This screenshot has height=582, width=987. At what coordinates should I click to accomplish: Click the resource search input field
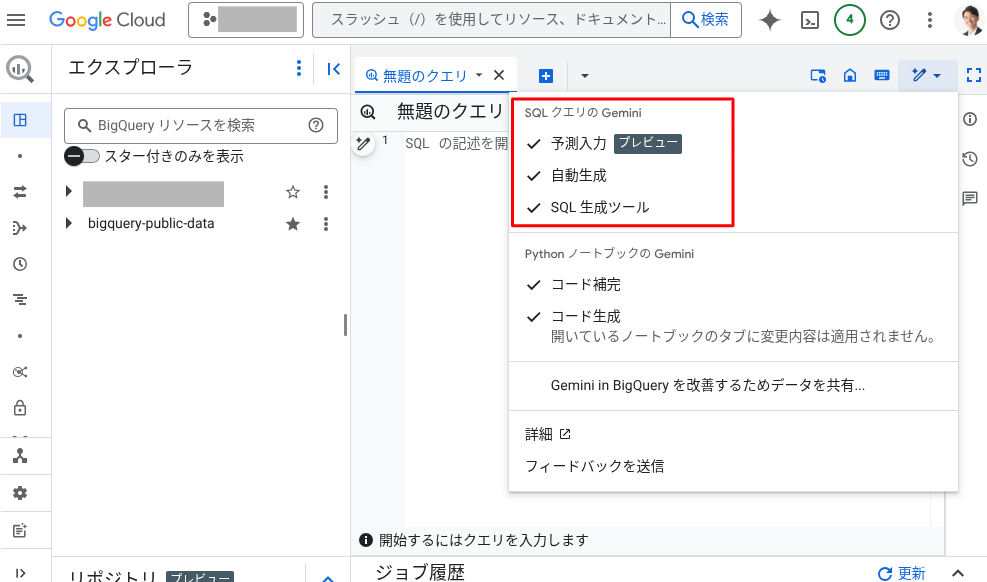click(492, 20)
